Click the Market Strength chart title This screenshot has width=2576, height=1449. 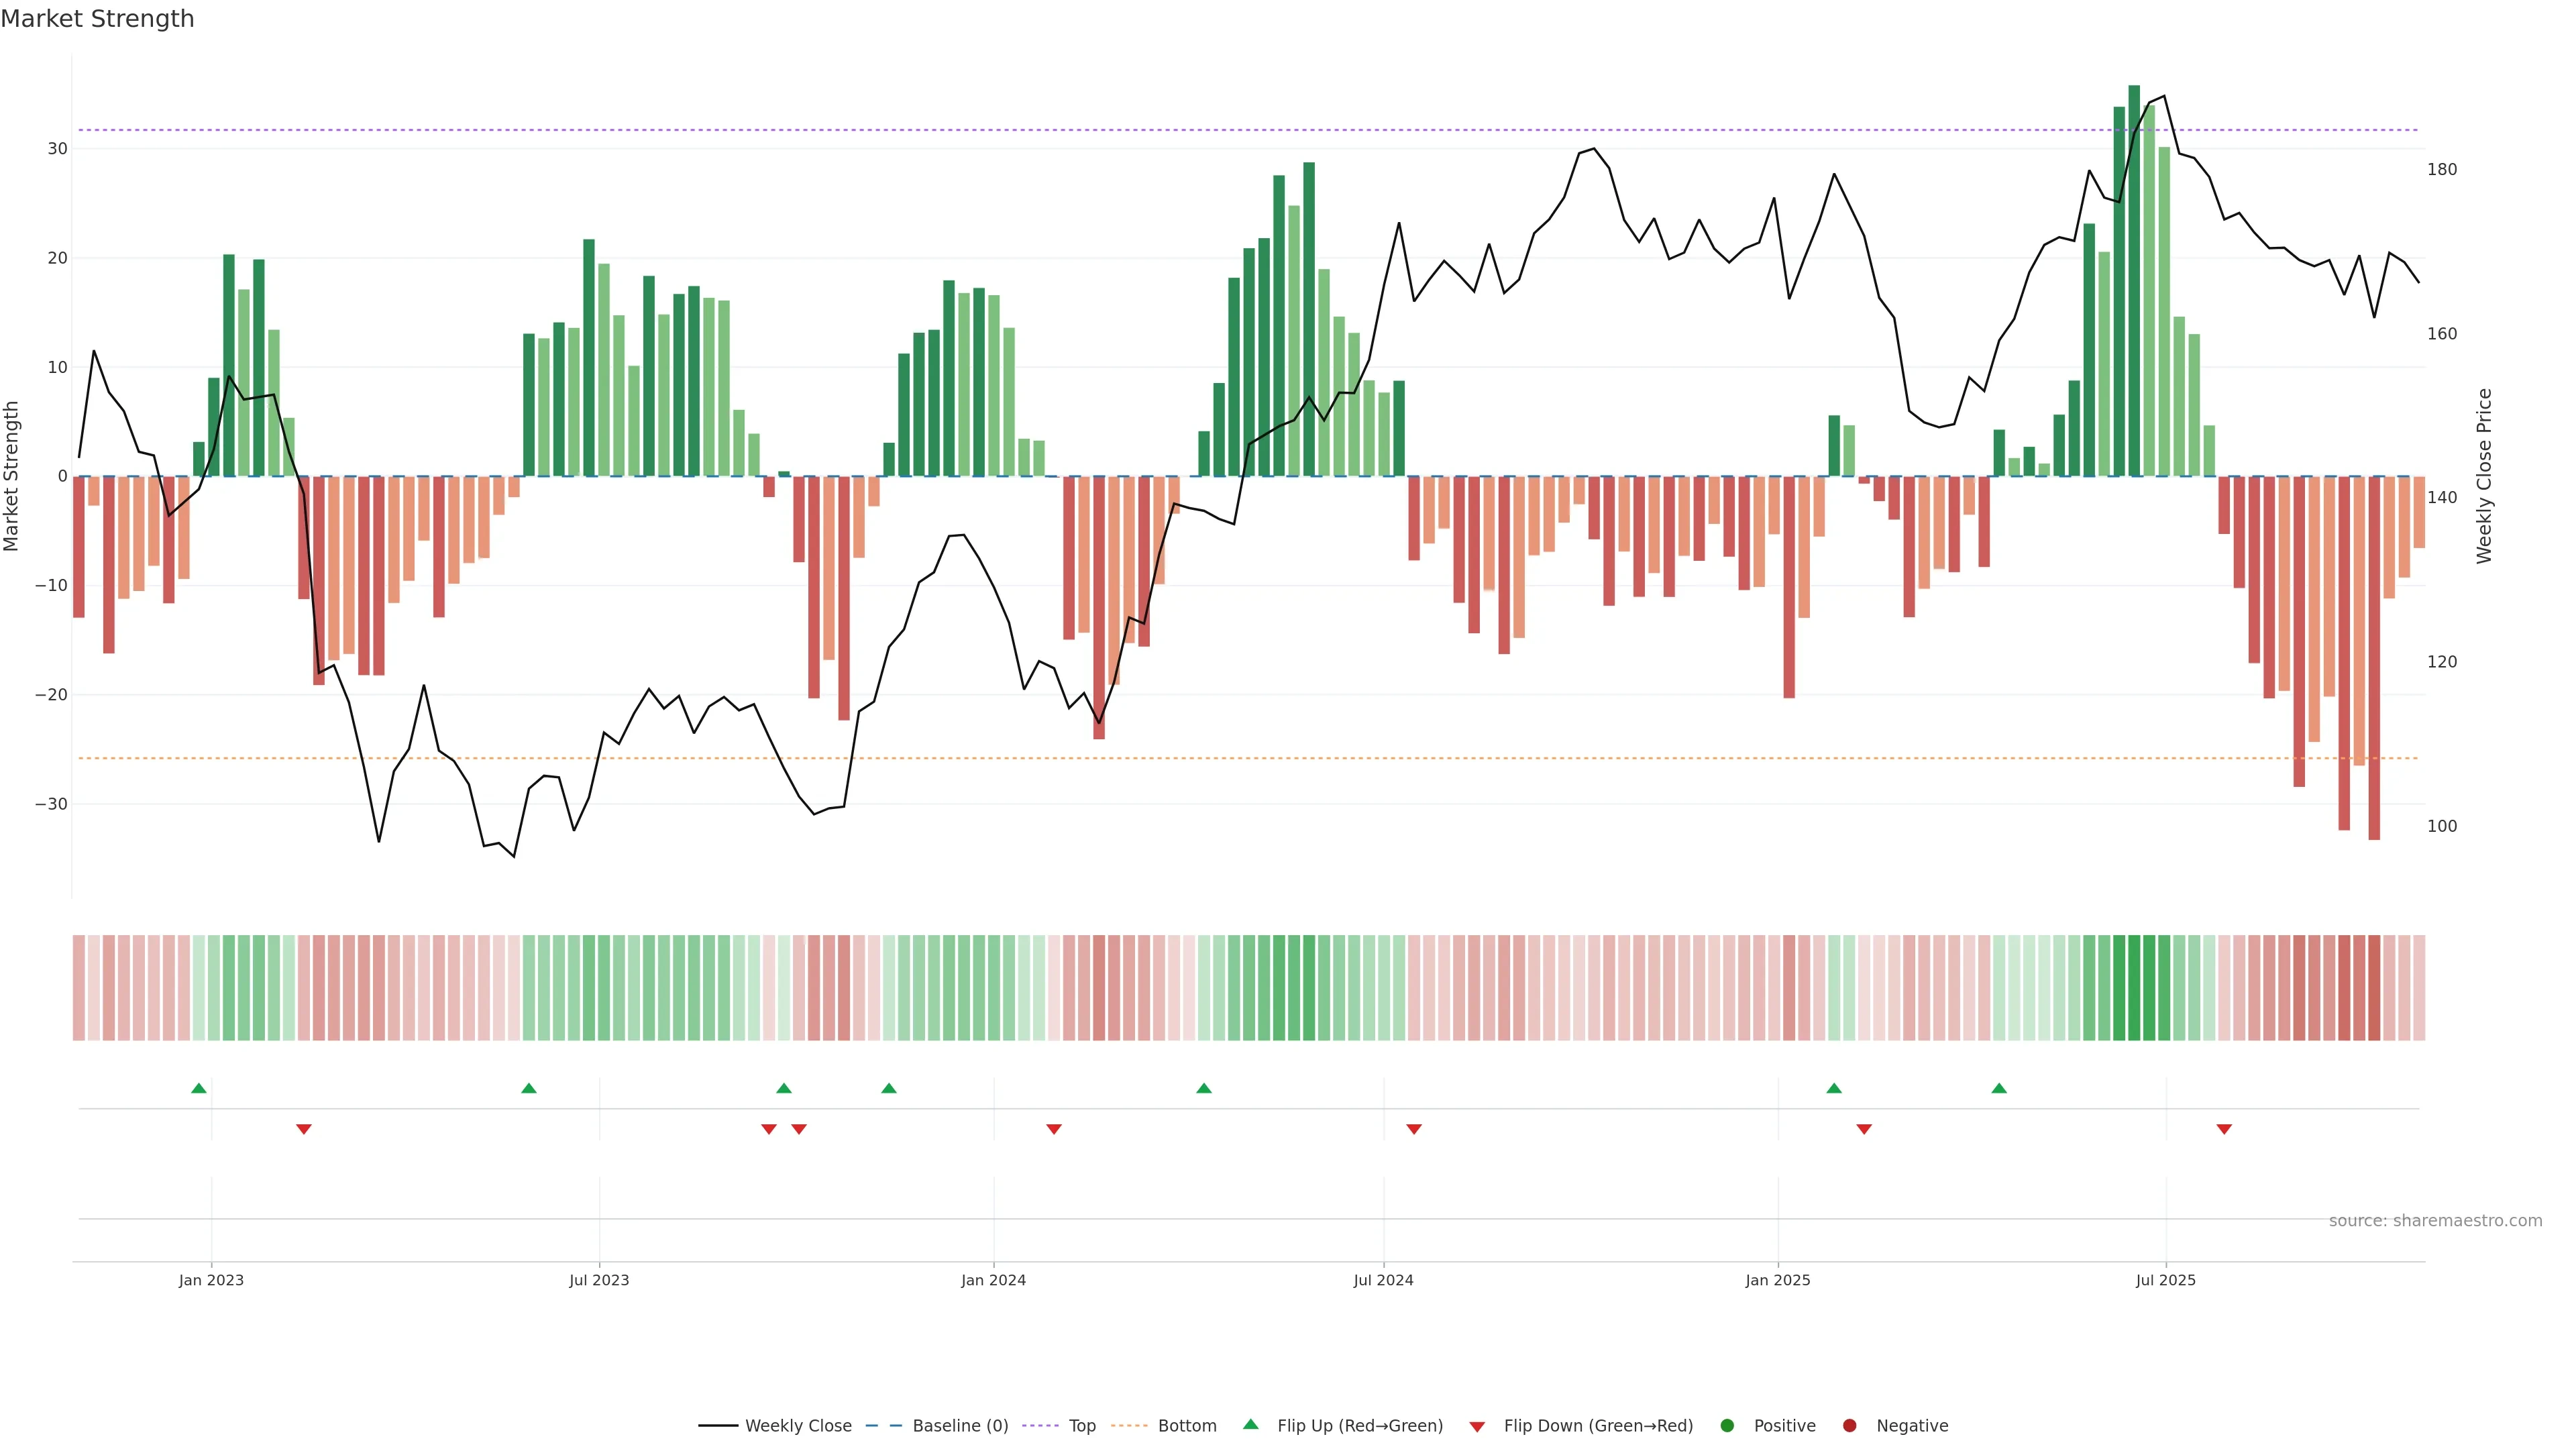(x=97, y=19)
